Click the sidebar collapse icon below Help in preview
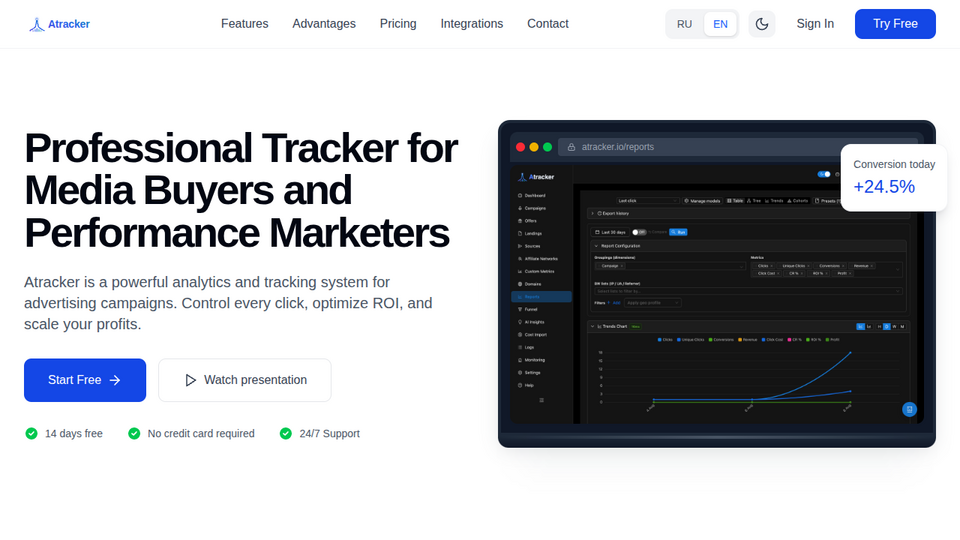This screenshot has height=540, width=960. (x=541, y=400)
